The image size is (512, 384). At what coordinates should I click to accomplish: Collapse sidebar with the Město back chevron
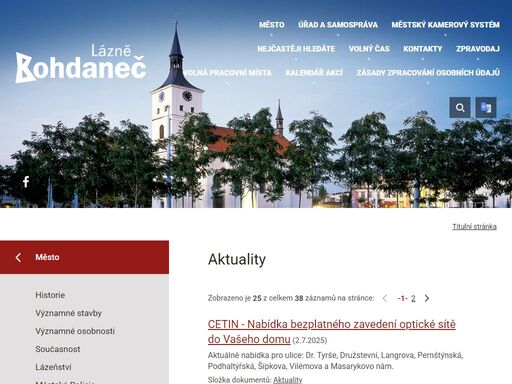[18, 257]
